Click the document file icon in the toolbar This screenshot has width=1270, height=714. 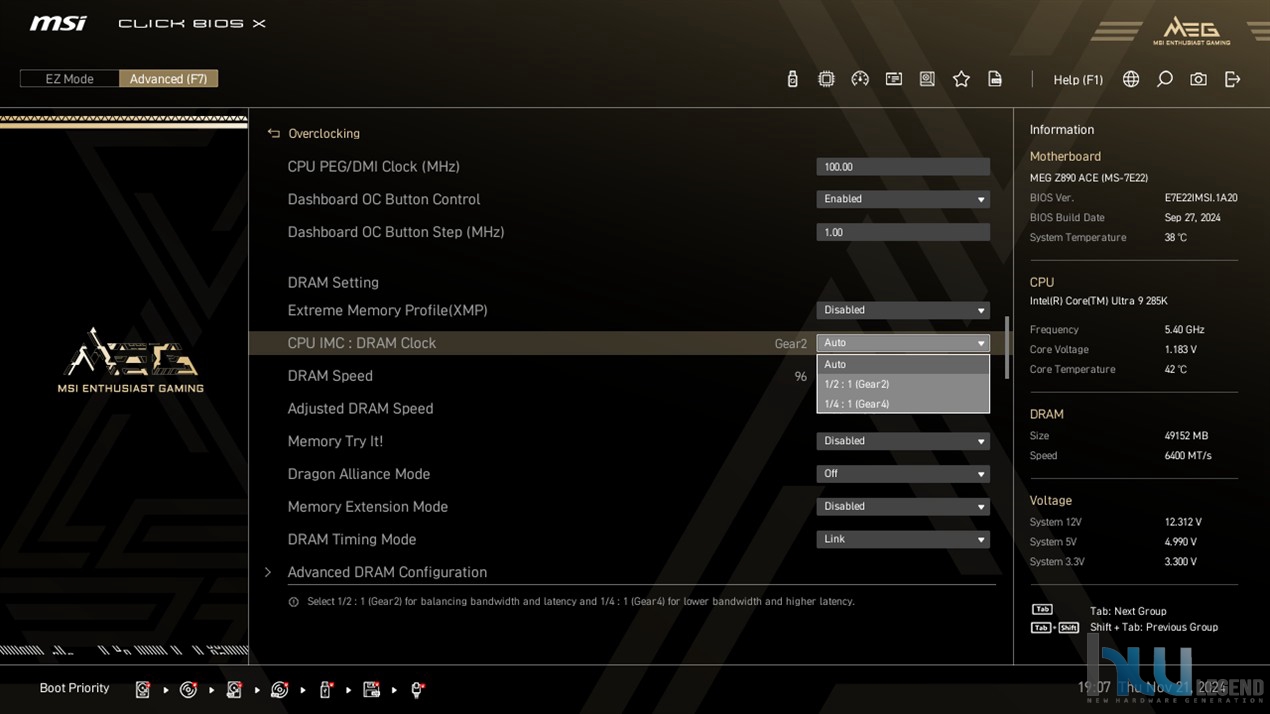995,79
